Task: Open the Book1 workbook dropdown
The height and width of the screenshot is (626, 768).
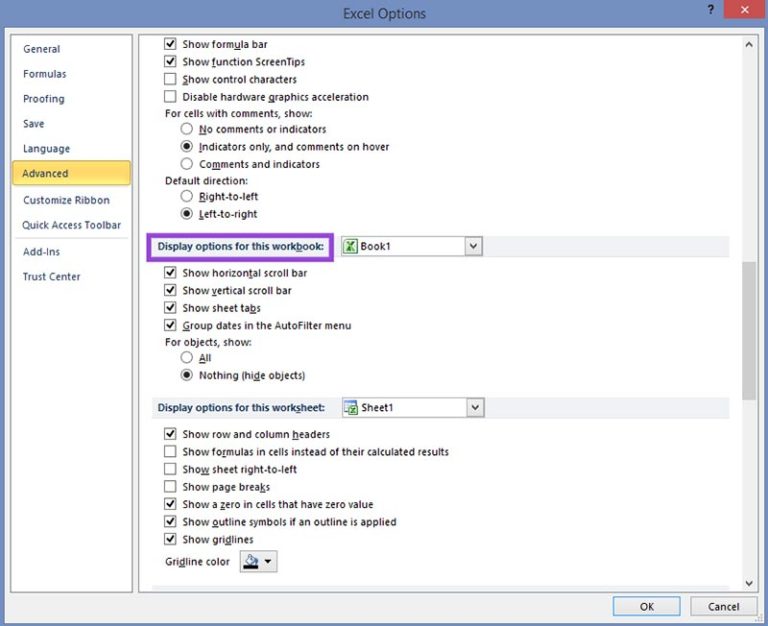Action: pos(473,246)
